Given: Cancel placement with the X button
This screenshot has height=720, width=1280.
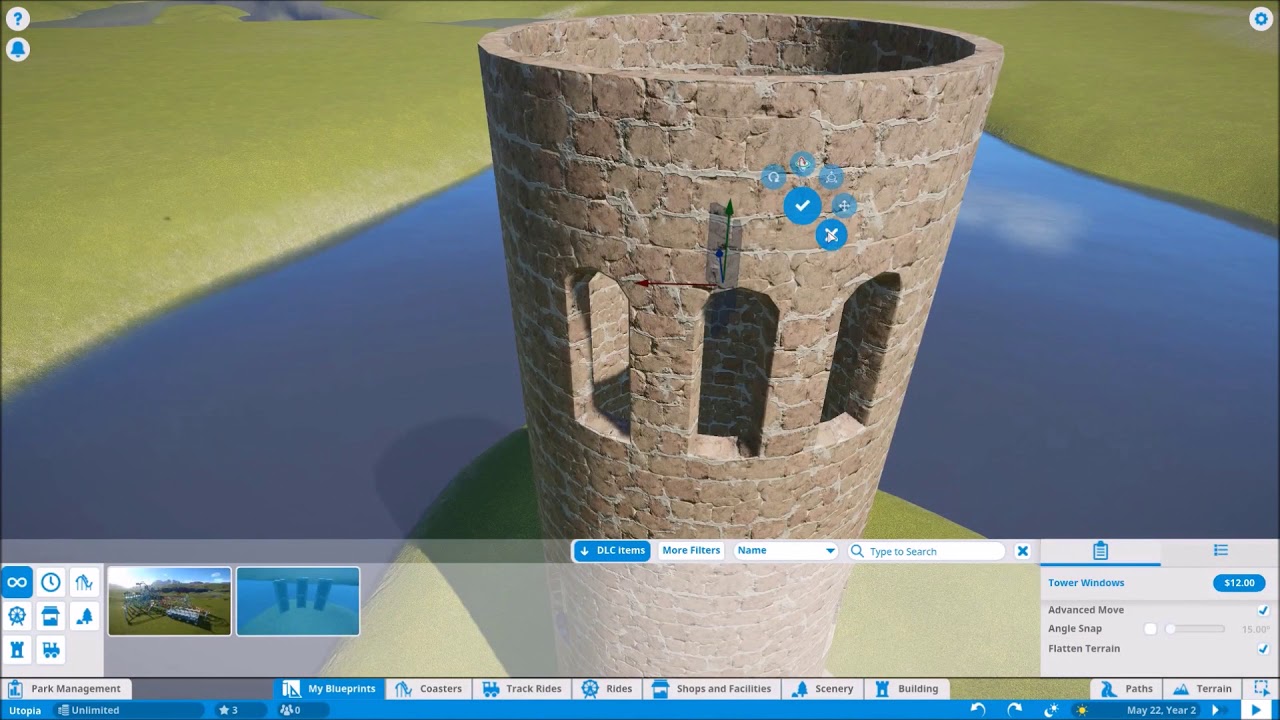Looking at the screenshot, I should [x=831, y=235].
